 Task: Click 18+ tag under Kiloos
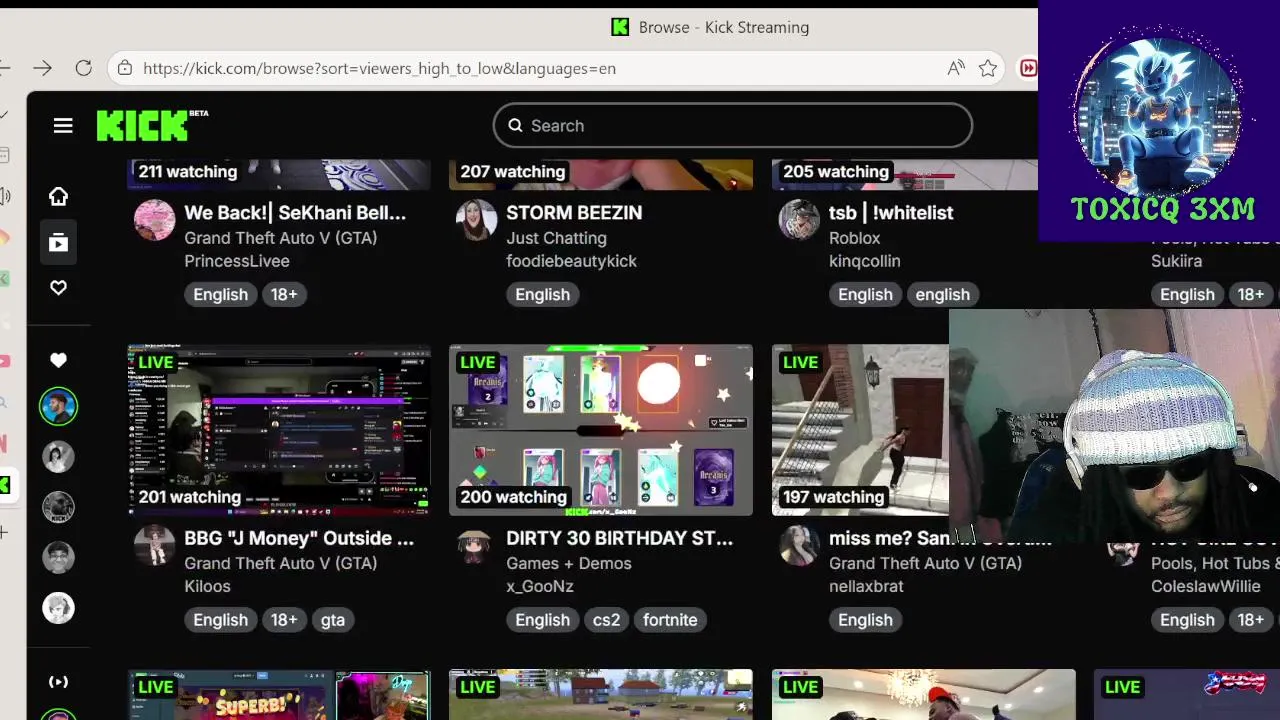tap(284, 620)
